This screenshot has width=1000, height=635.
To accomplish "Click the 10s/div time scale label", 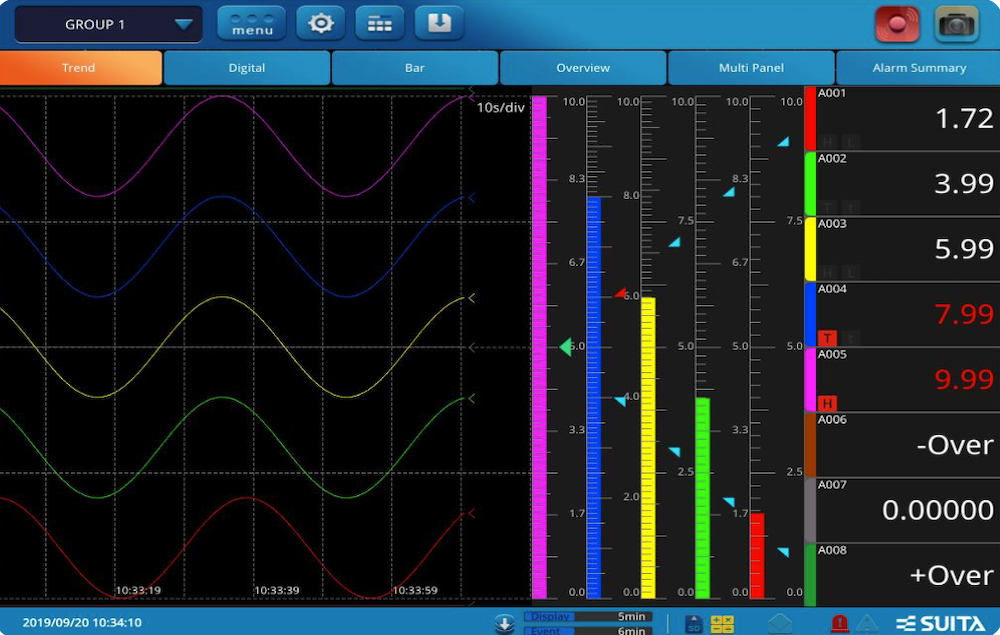I will tap(501, 107).
